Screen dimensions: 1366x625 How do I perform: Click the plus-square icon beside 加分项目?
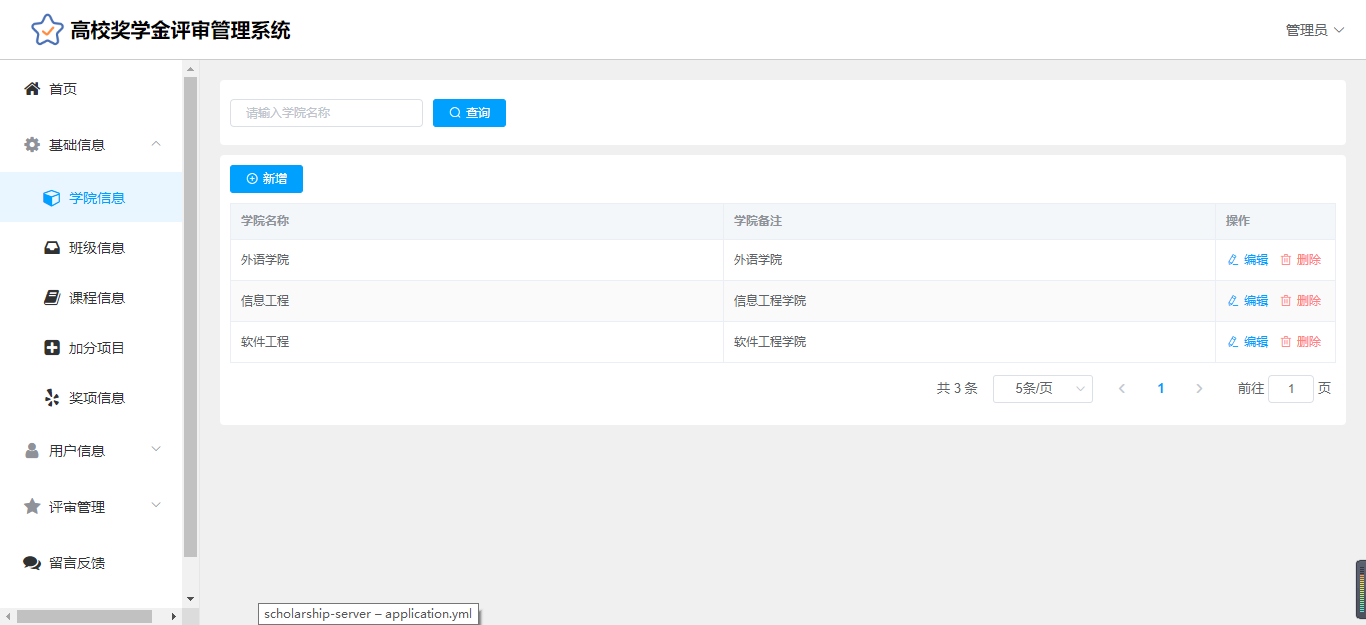point(52,348)
